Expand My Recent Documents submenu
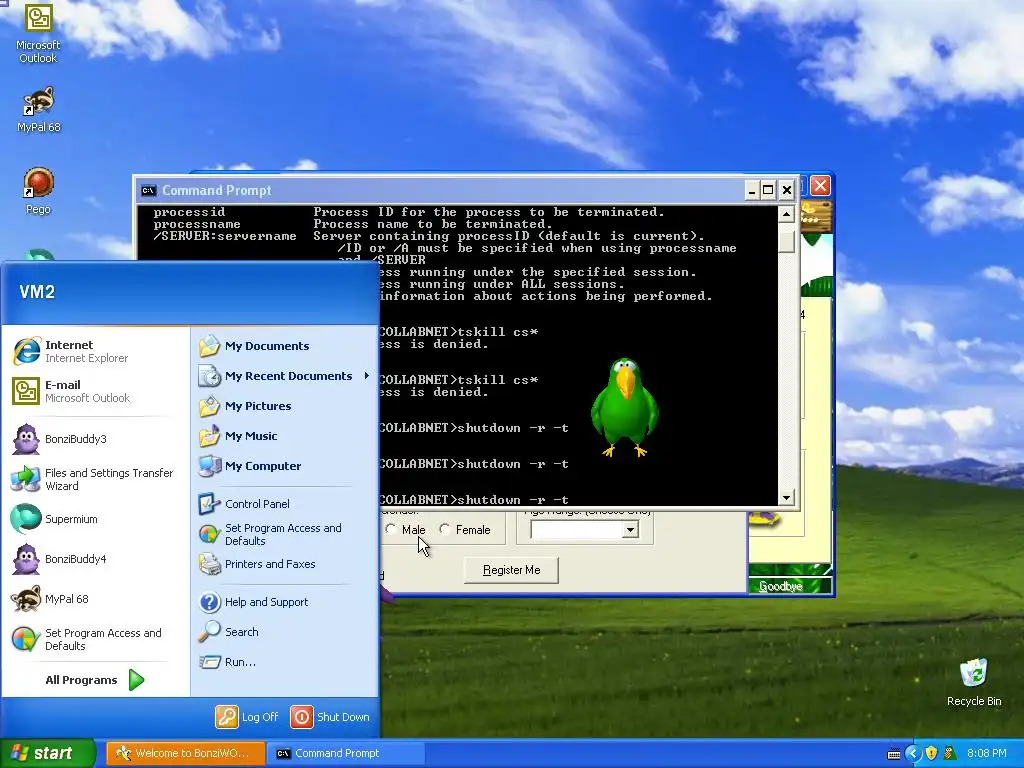Viewport: 1024px width, 768px height. coord(284,376)
